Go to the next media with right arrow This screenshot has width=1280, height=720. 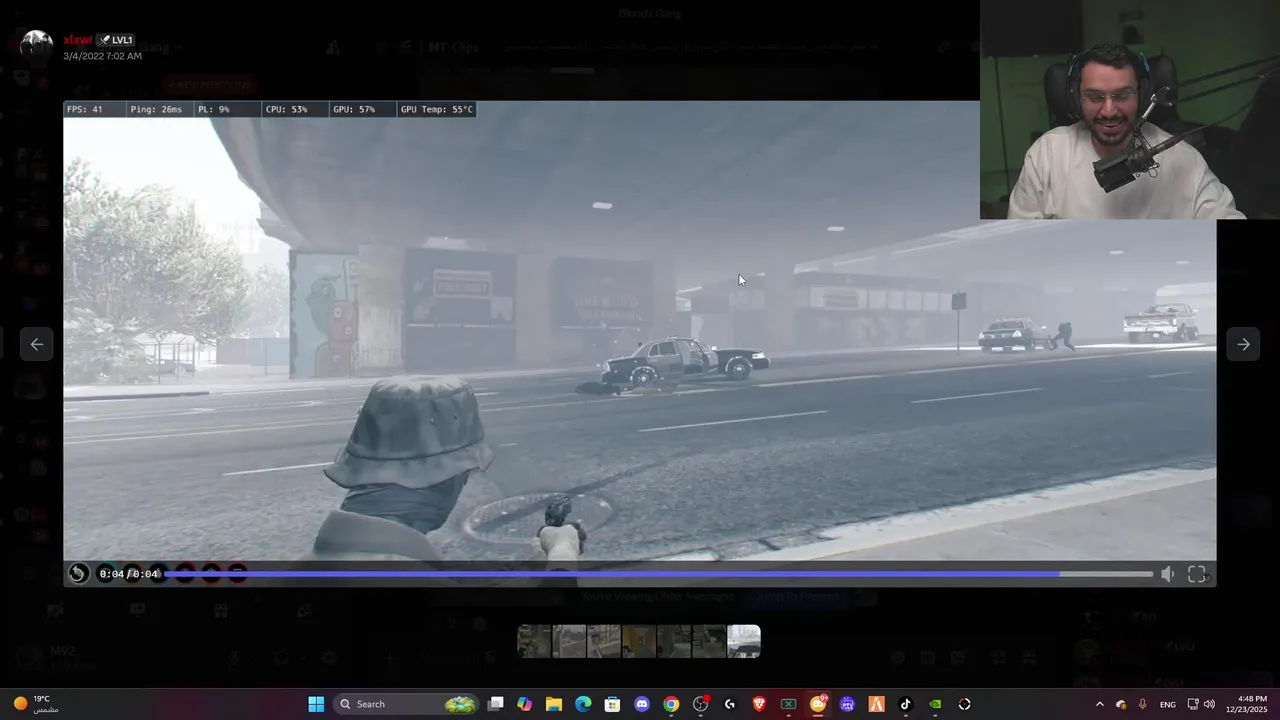[1243, 344]
